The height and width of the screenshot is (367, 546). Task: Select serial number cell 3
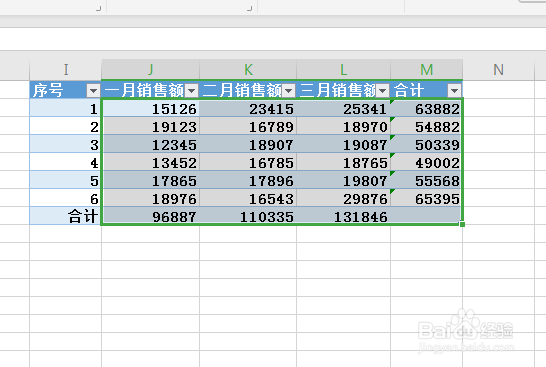pos(65,144)
